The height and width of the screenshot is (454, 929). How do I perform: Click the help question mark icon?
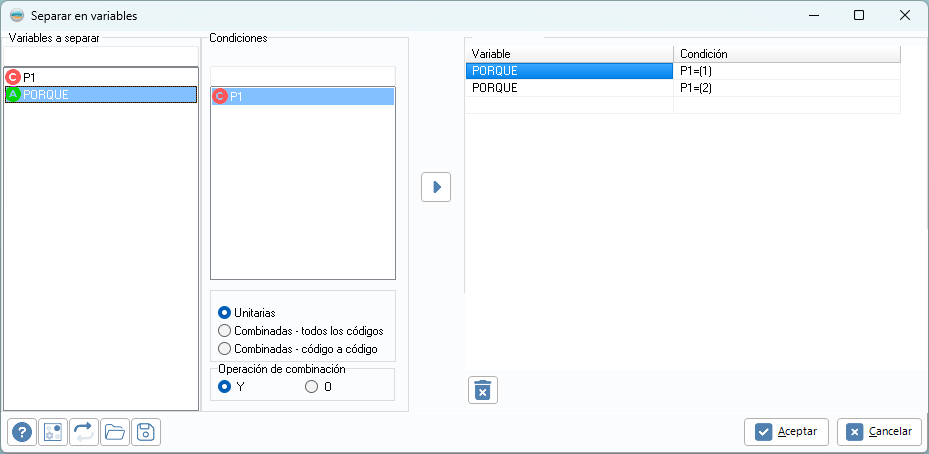coord(22,432)
